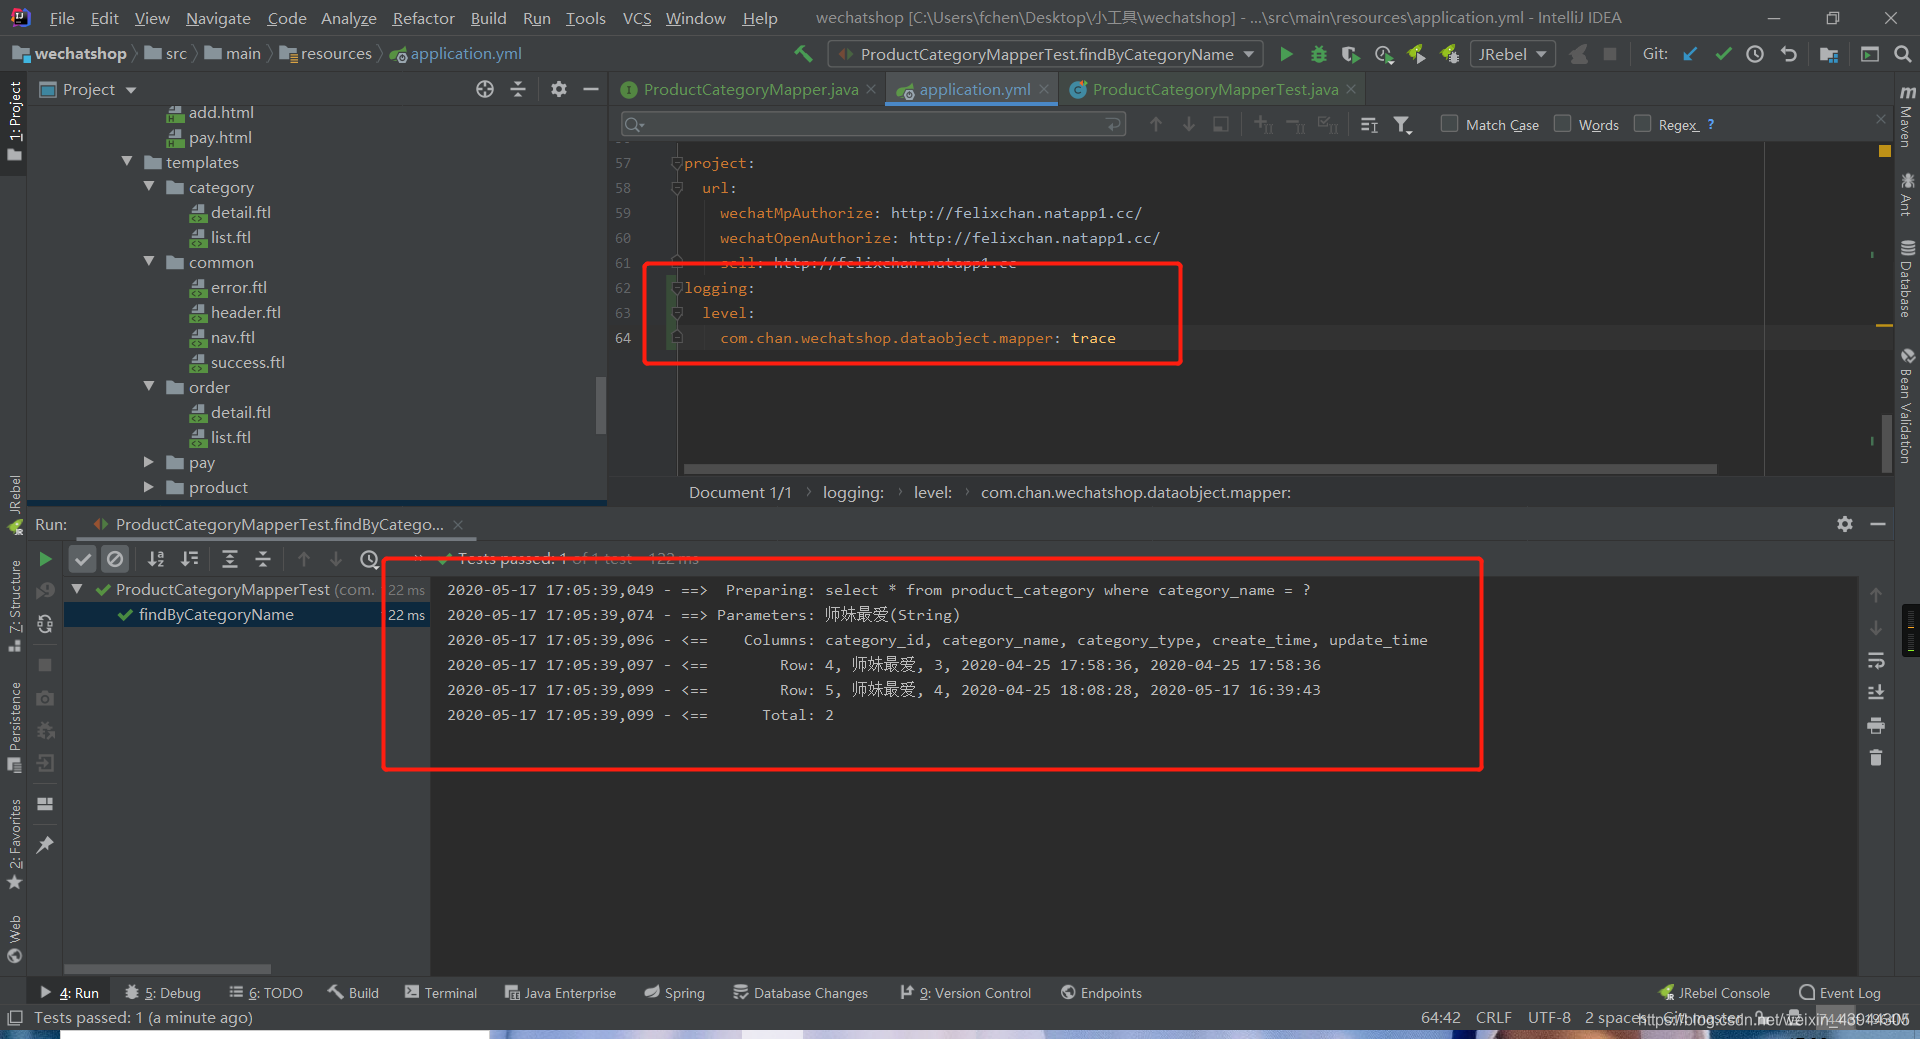Open JRebel dropdown
Viewport: 1920px width, 1039px height.
1513,54
